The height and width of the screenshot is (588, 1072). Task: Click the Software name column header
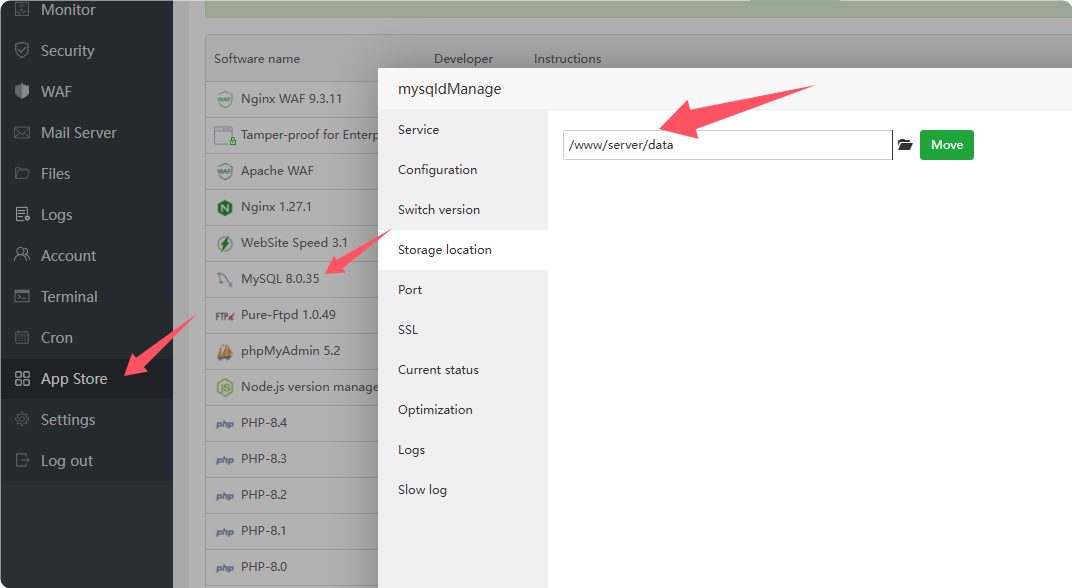[257, 59]
